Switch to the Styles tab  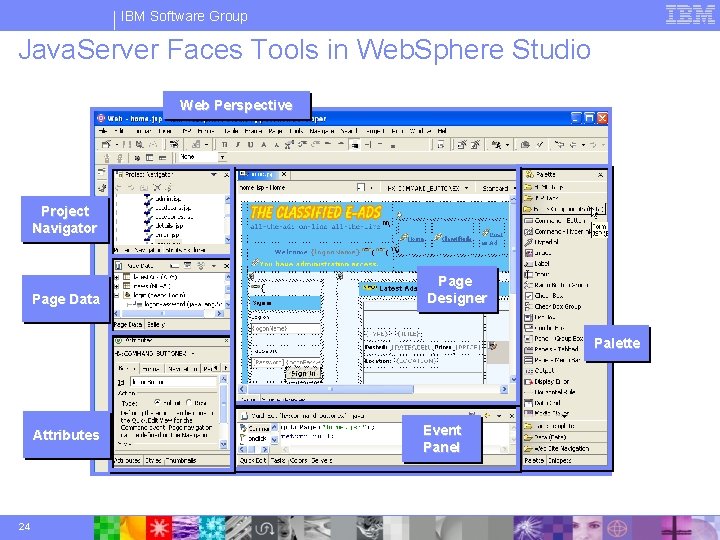point(153,460)
